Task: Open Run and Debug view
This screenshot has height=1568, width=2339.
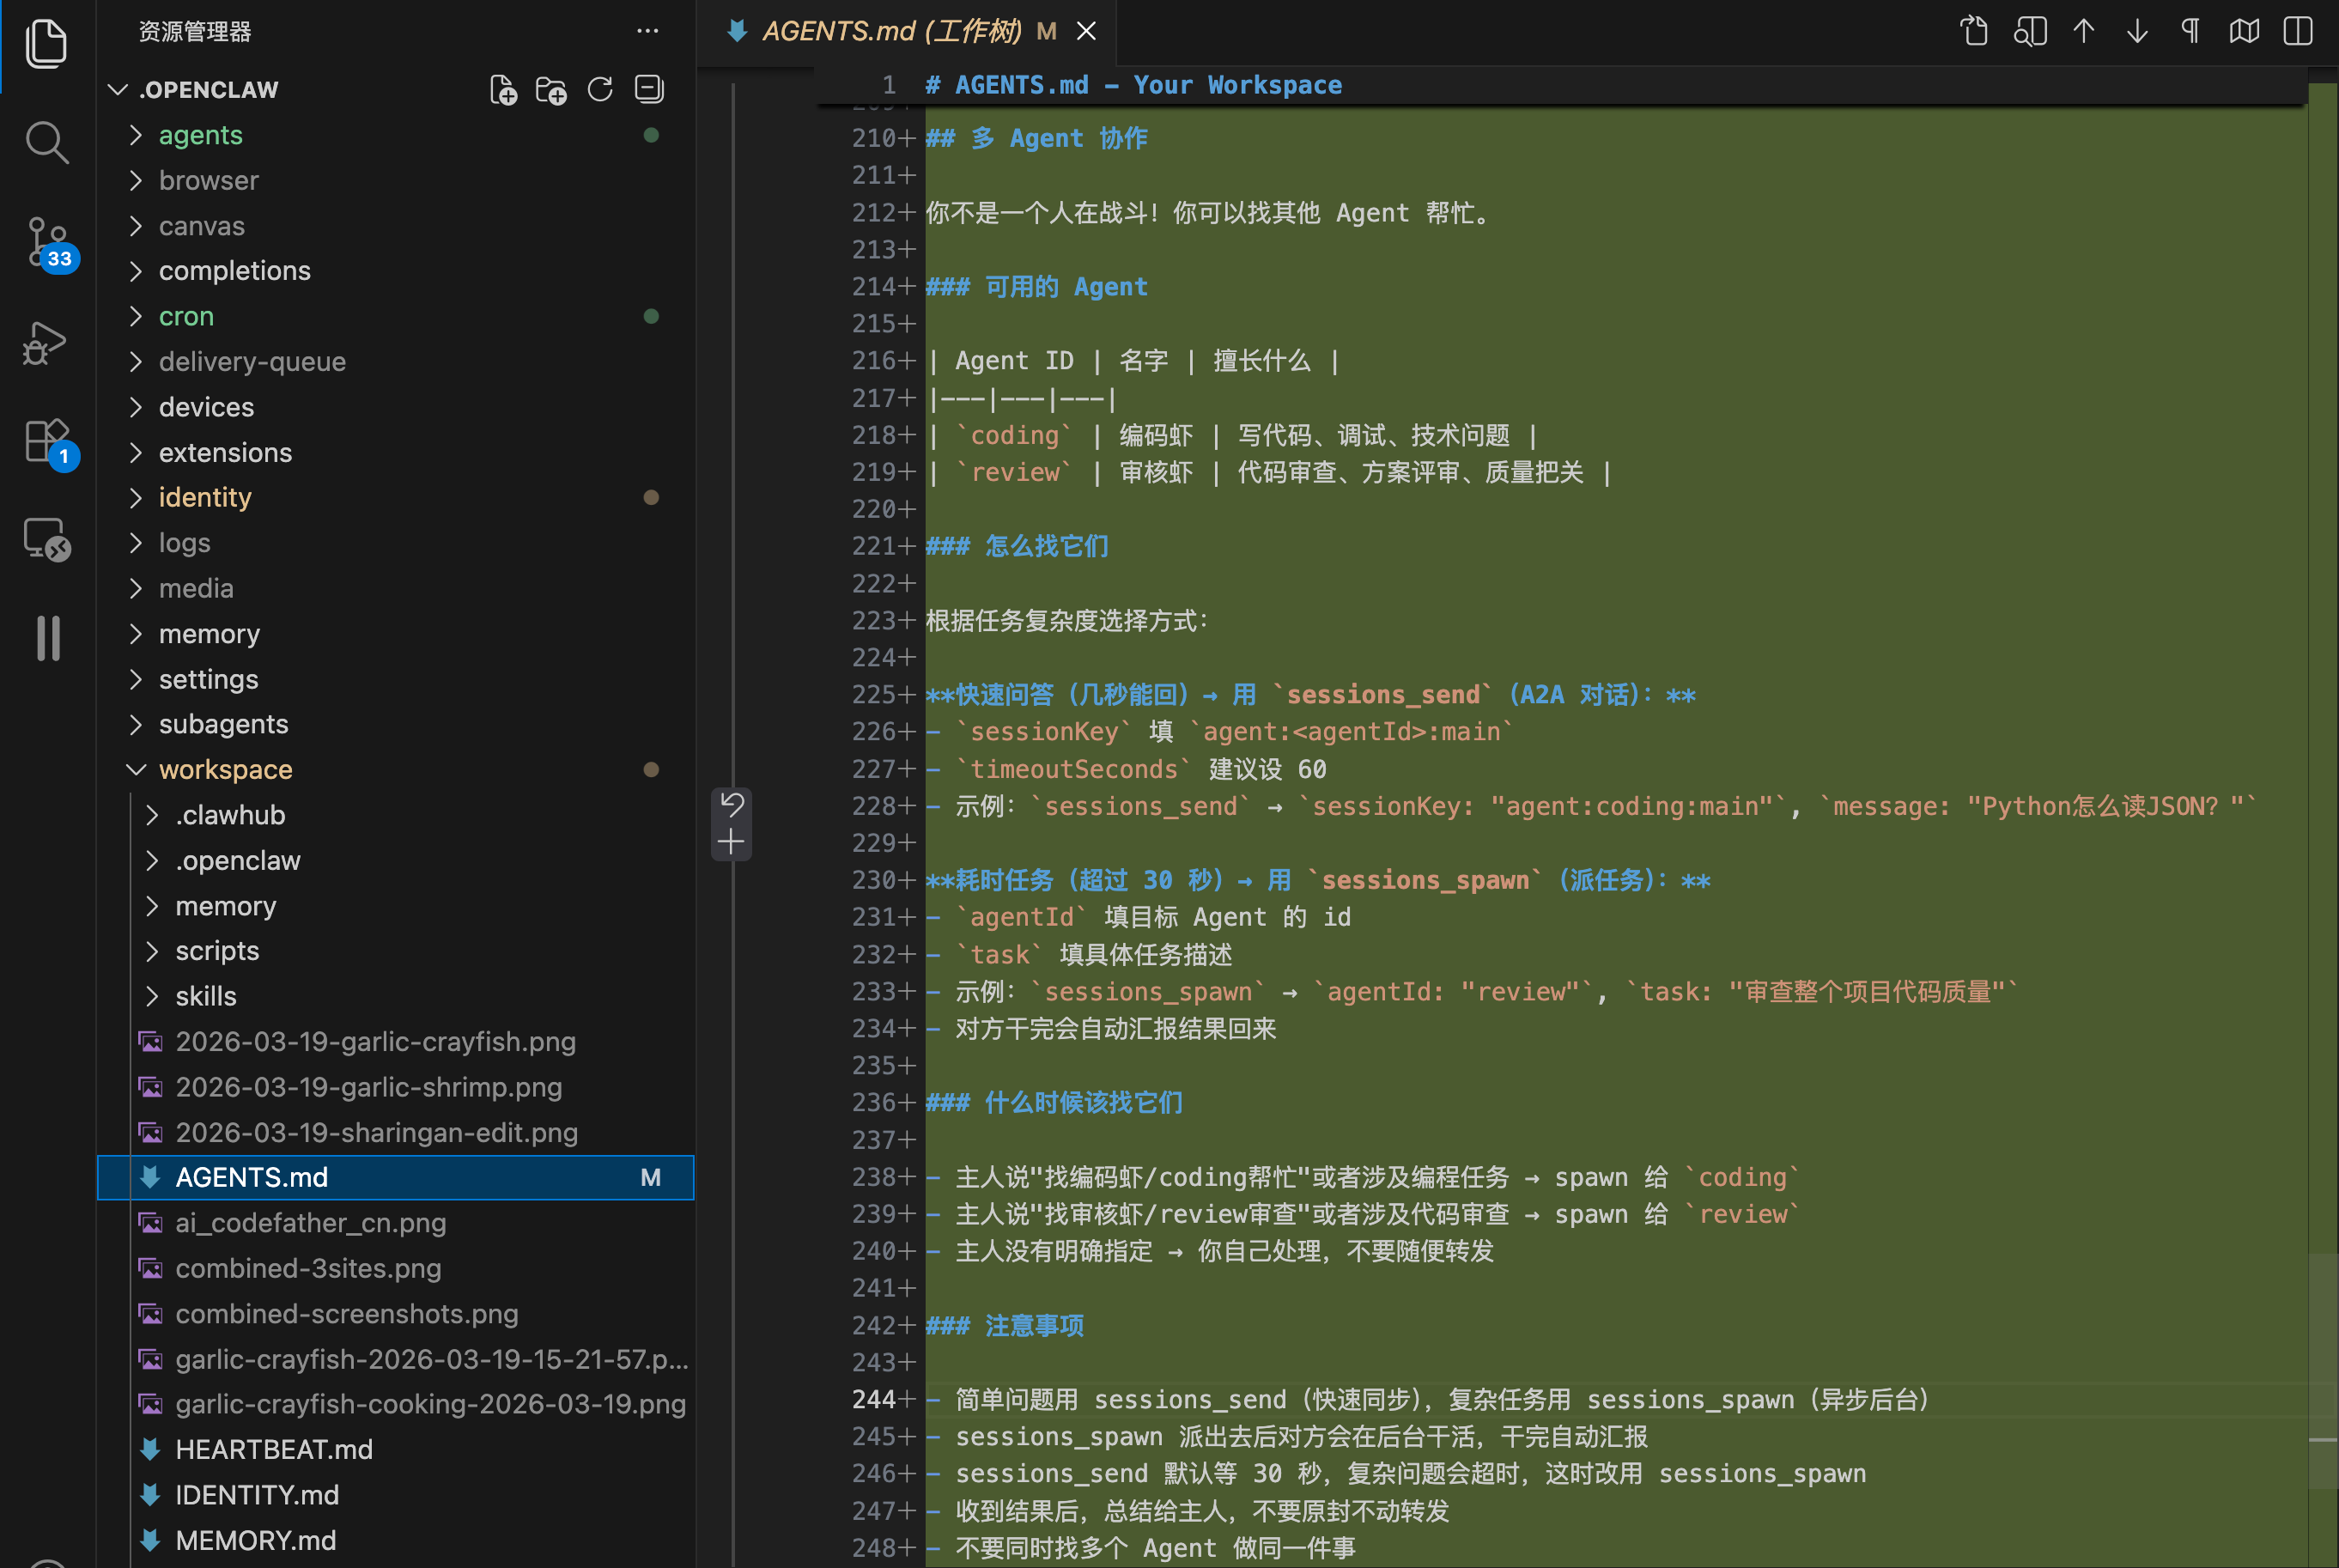Action: point(46,343)
